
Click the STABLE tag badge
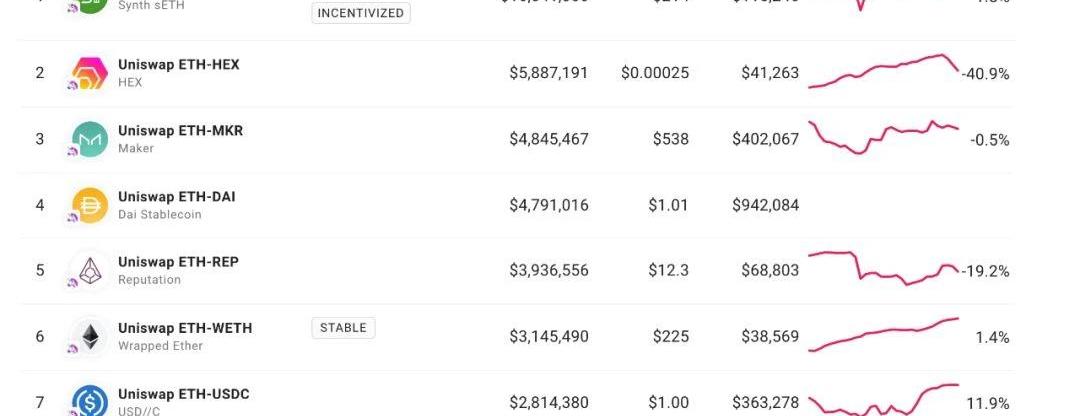tap(343, 328)
